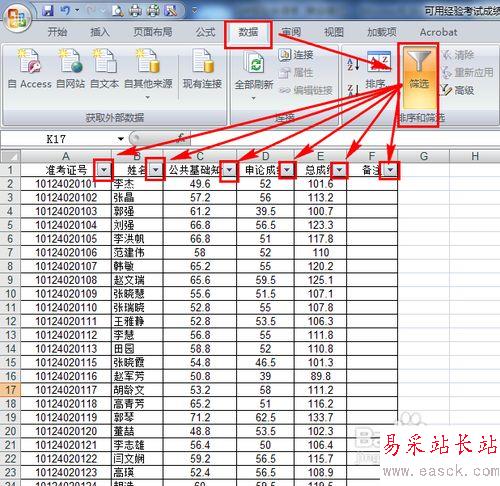Select cell with score 89.8

click(320, 376)
